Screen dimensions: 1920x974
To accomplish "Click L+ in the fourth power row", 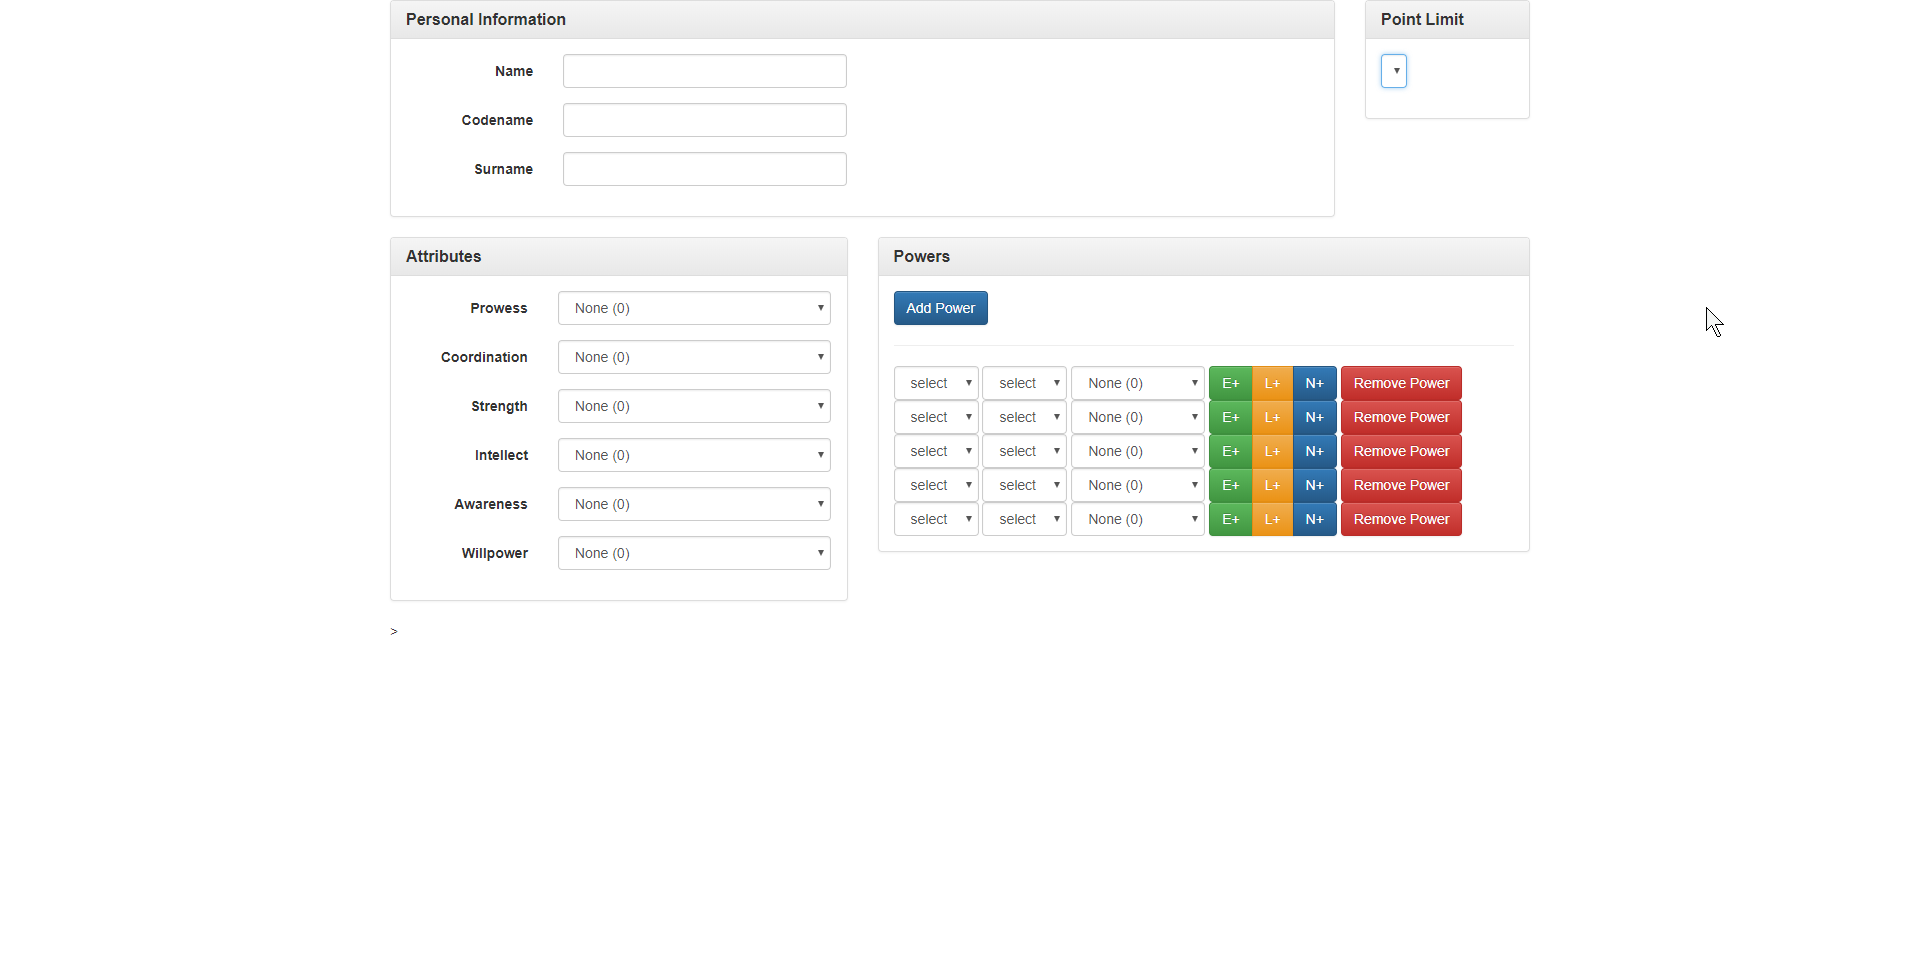I will coord(1272,485).
